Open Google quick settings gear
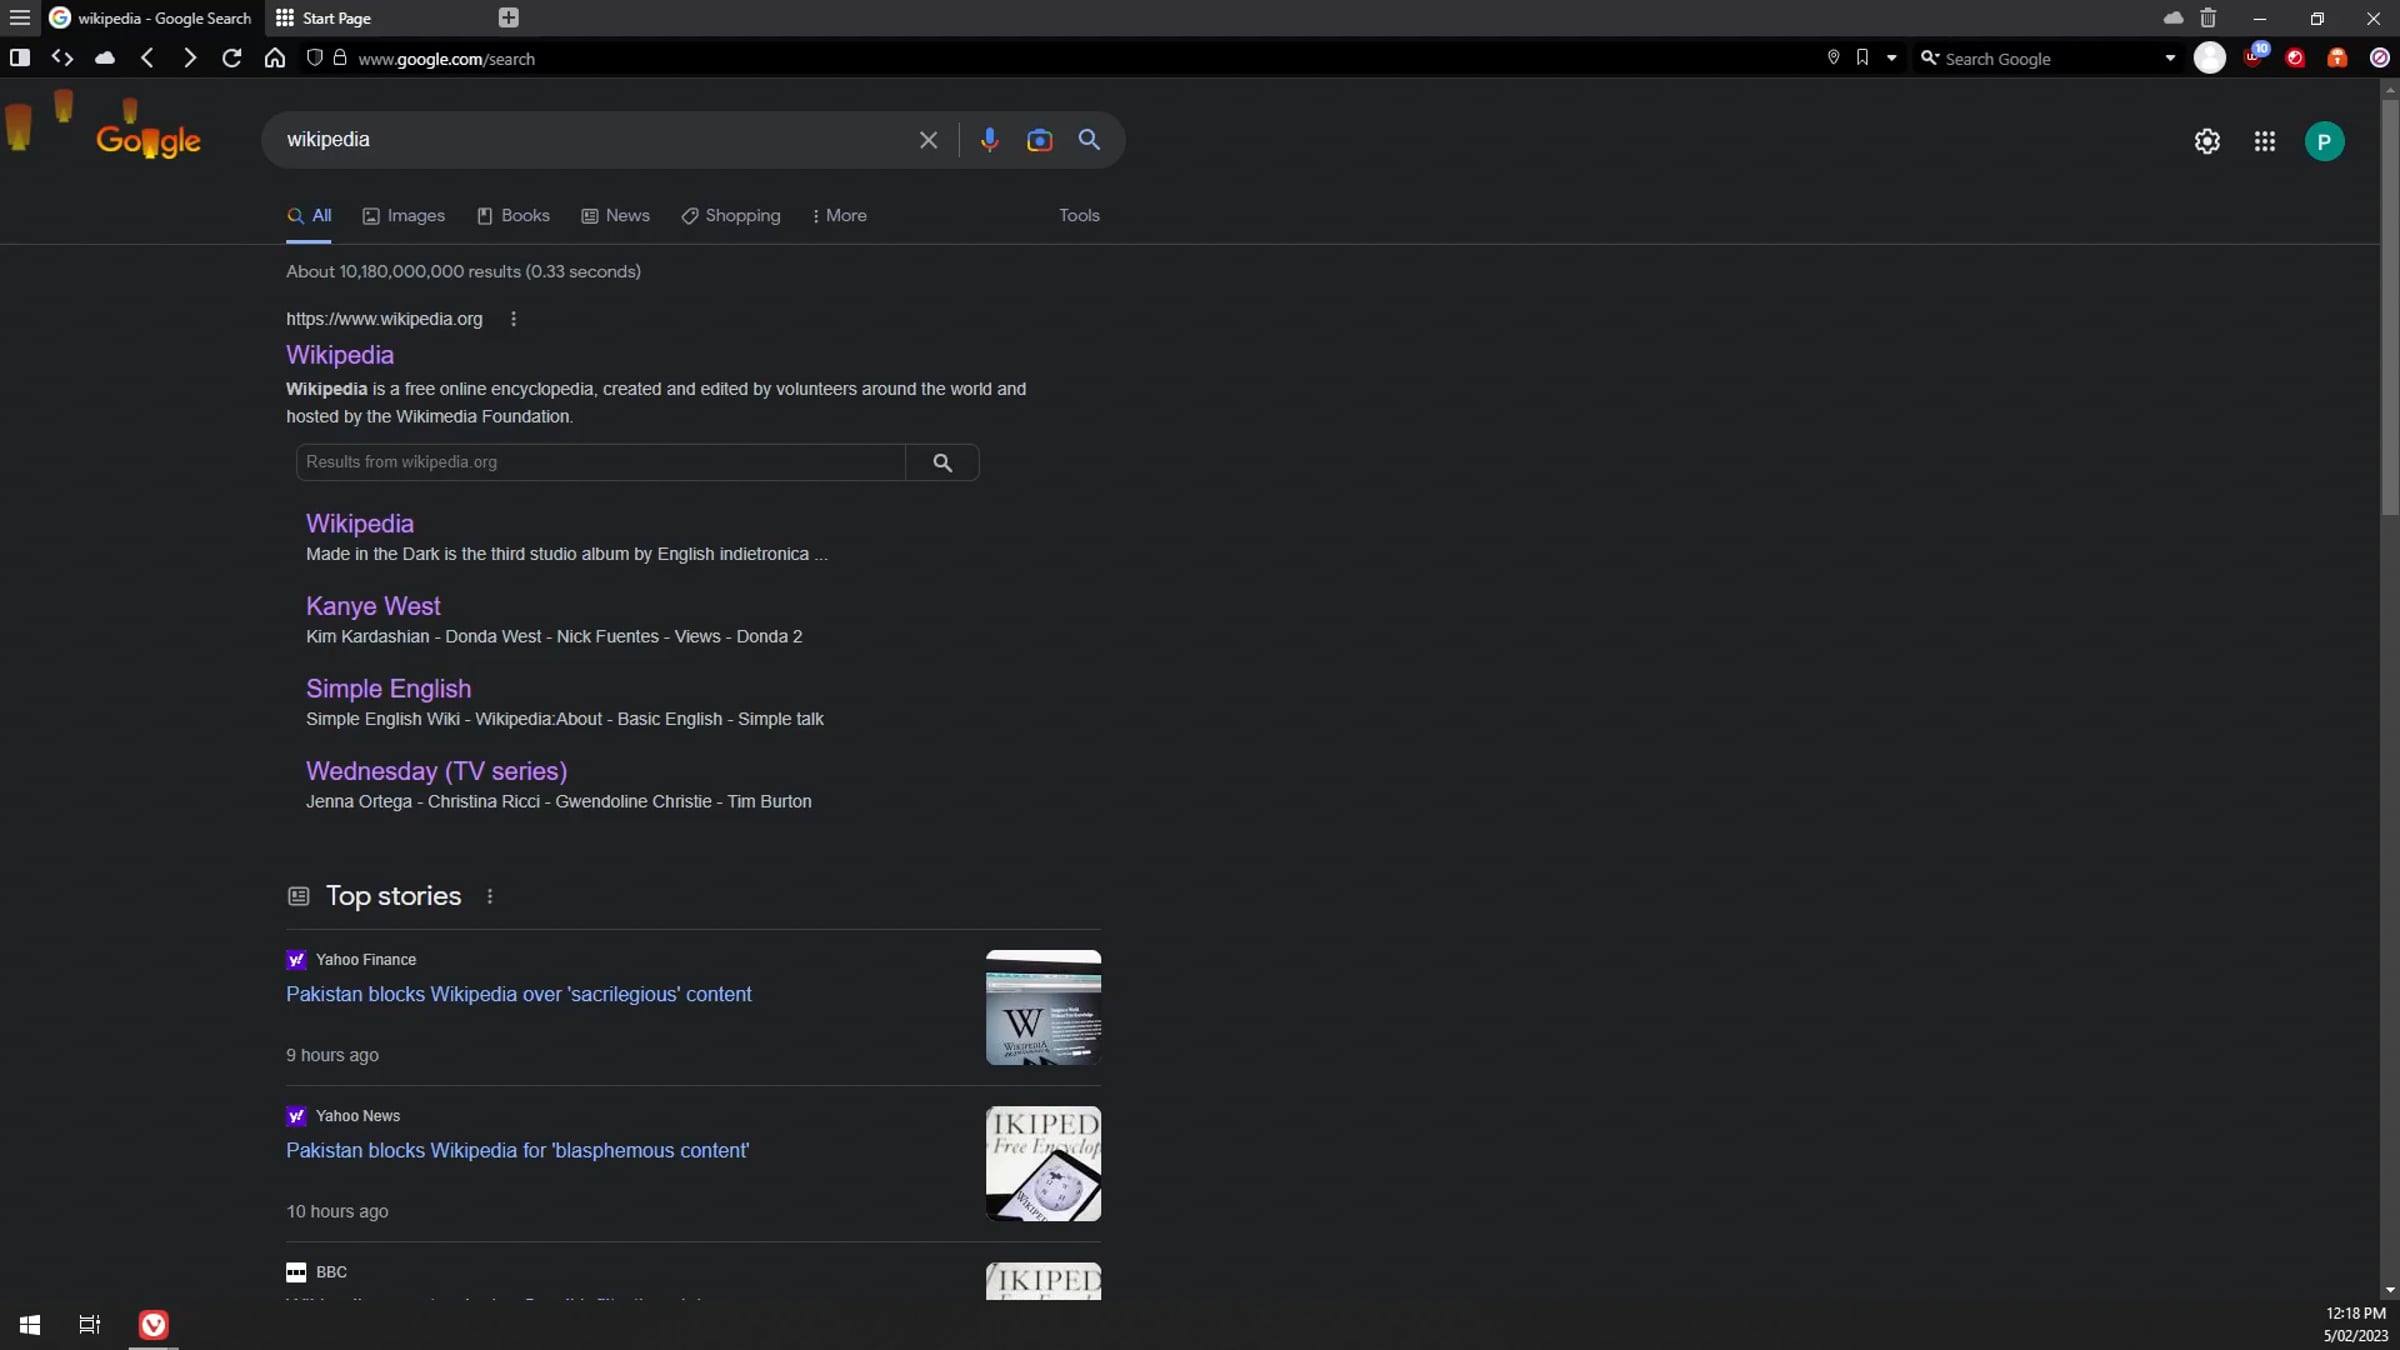This screenshot has width=2400, height=1350. click(x=2207, y=141)
